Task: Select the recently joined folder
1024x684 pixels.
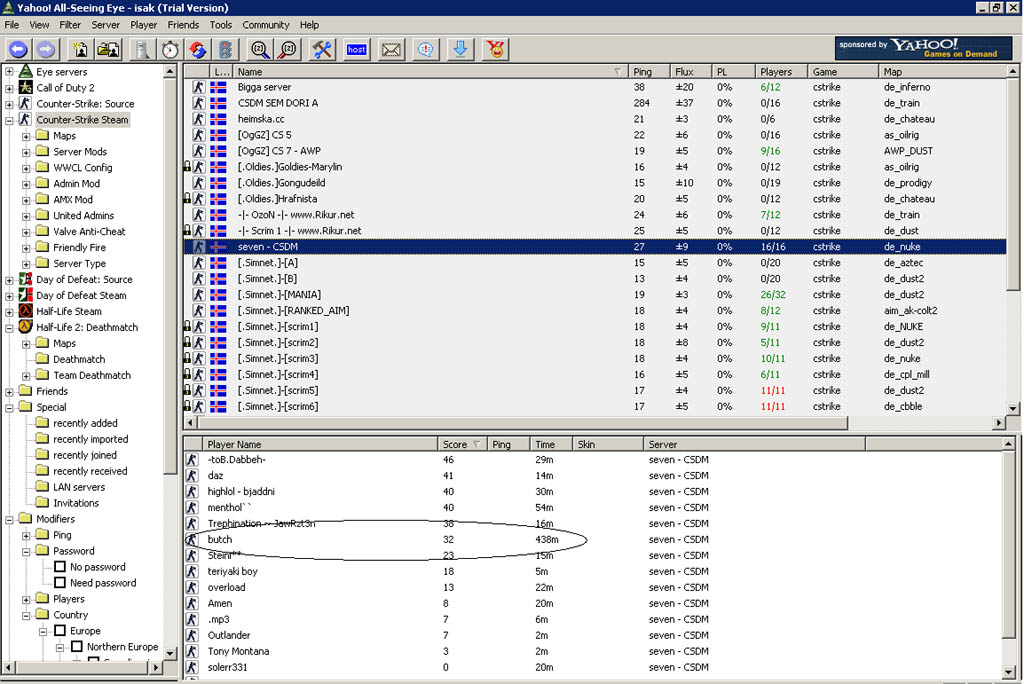Action: click(77, 455)
